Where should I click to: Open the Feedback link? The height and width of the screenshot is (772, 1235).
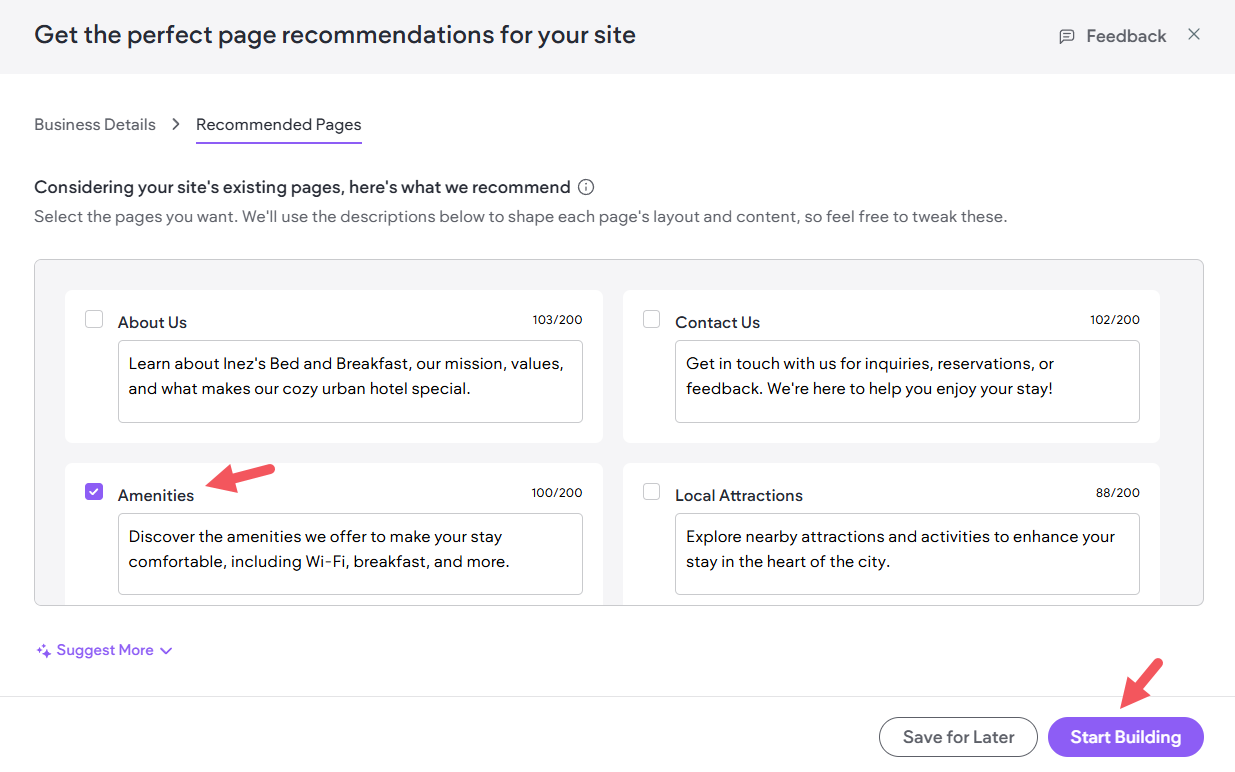click(1126, 36)
